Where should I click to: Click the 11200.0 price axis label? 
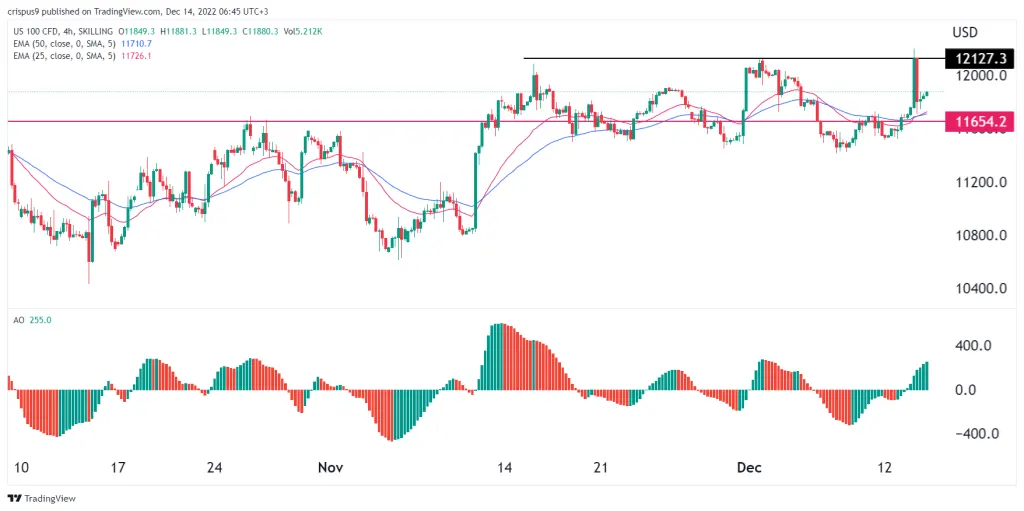(979, 182)
